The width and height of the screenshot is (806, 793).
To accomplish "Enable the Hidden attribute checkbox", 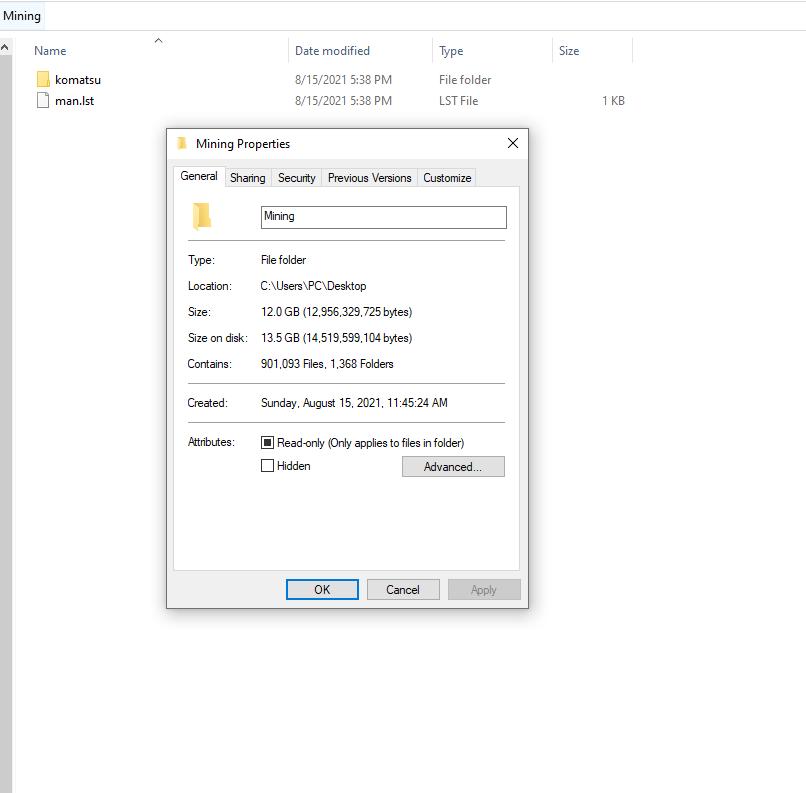I will [x=267, y=466].
